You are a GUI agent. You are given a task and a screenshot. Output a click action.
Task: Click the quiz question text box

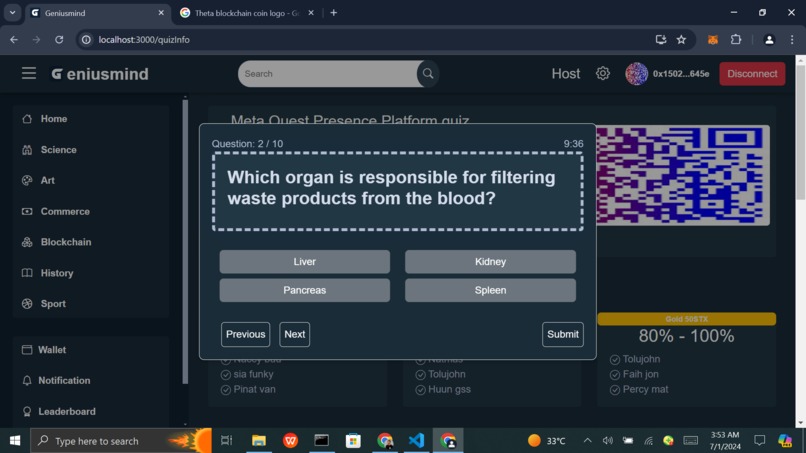pyautogui.click(x=397, y=191)
